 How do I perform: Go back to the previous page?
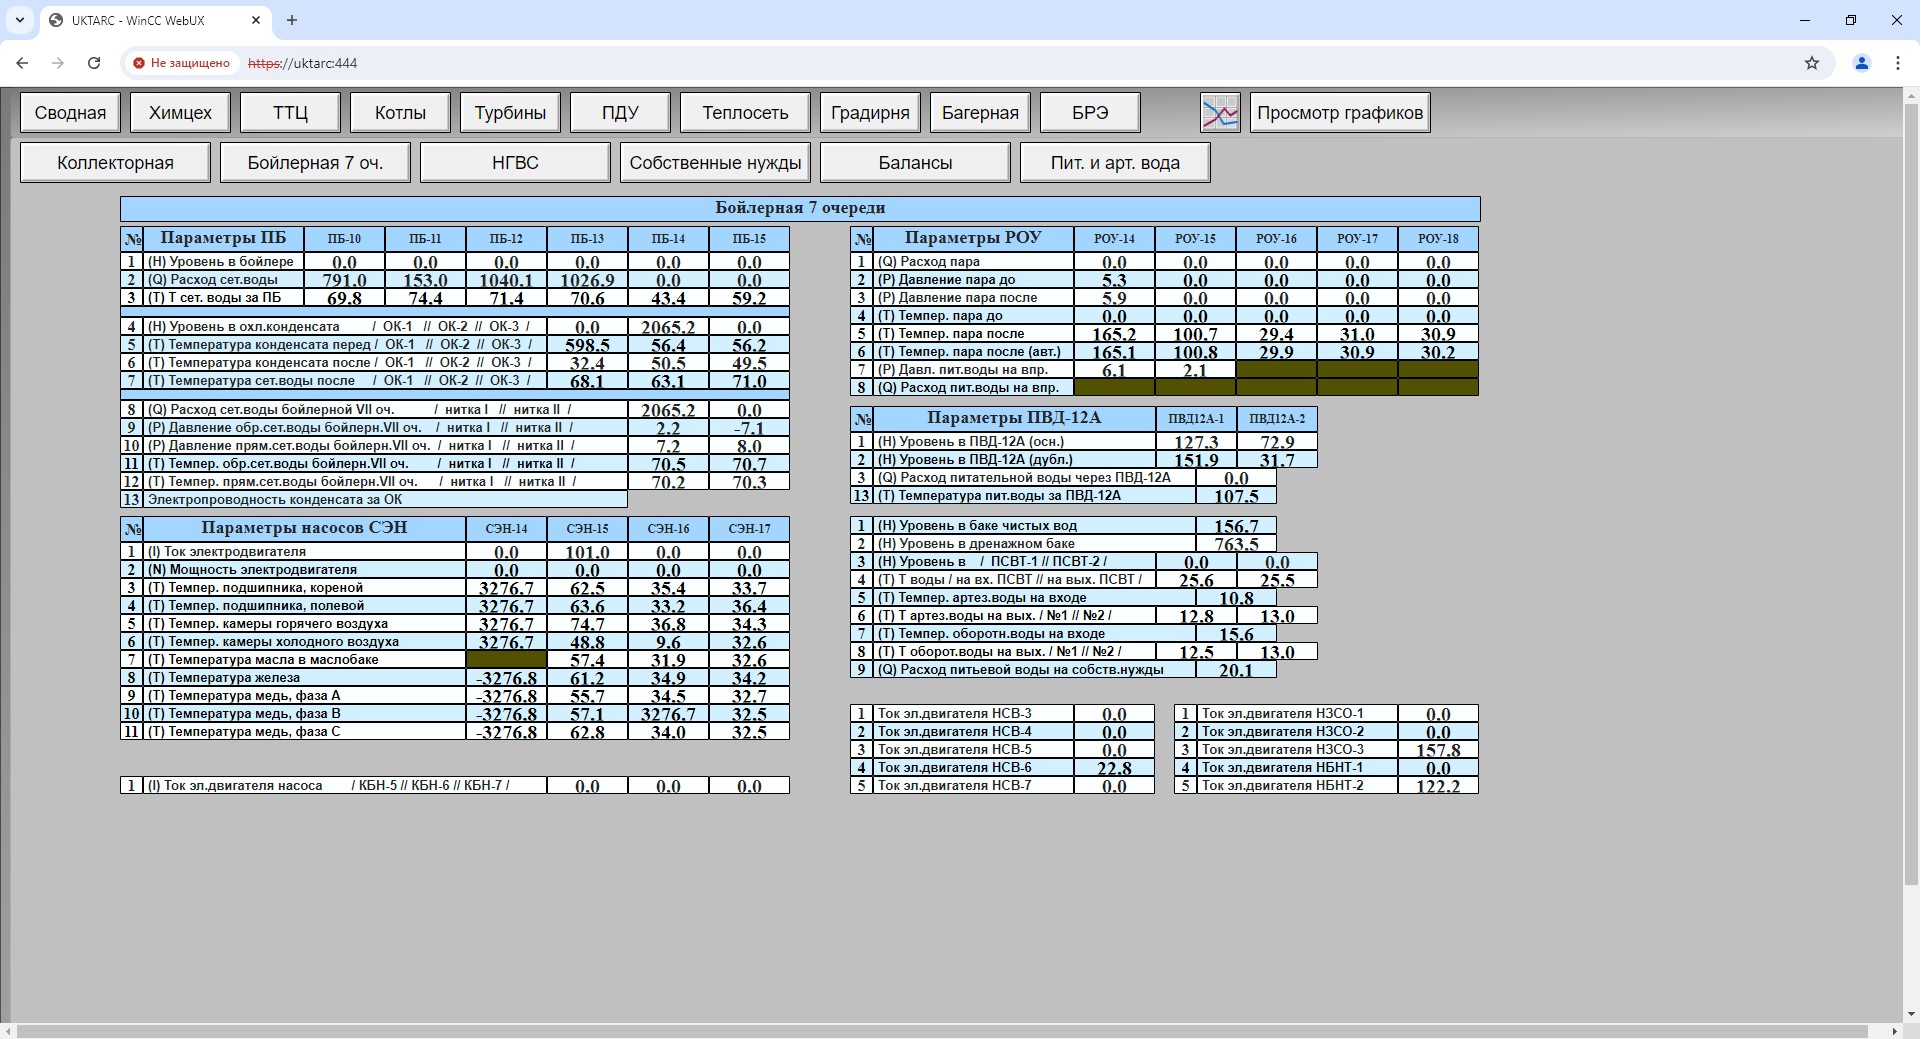[x=22, y=63]
